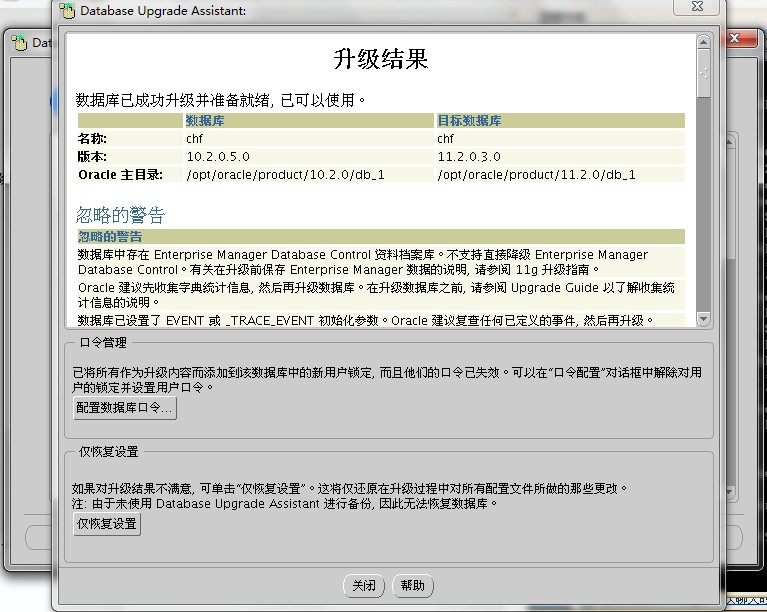Close the Database Upgrade Assistant front window
Image resolution: width=767 pixels, height=612 pixels.
697,6
